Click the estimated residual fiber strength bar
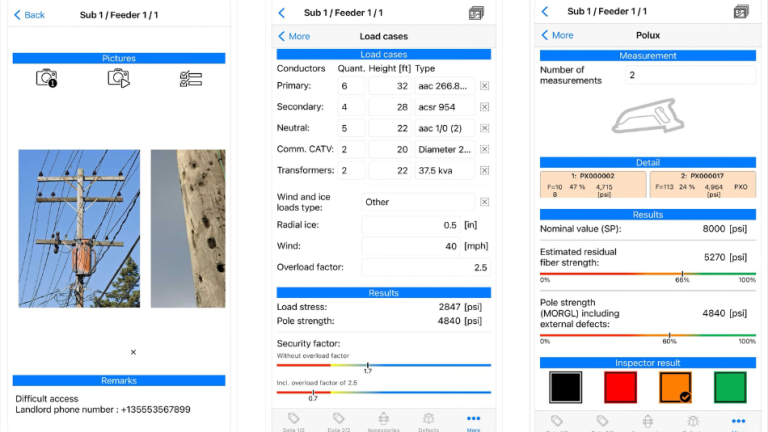The height and width of the screenshot is (432, 768). [x=648, y=274]
